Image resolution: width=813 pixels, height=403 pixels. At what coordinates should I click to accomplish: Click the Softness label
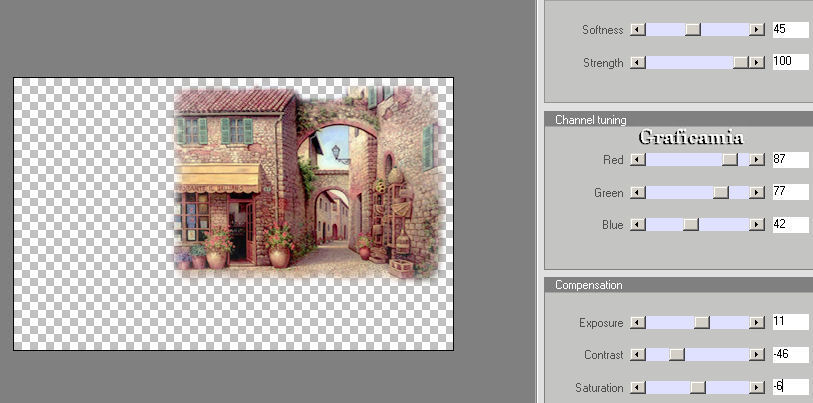(602, 30)
